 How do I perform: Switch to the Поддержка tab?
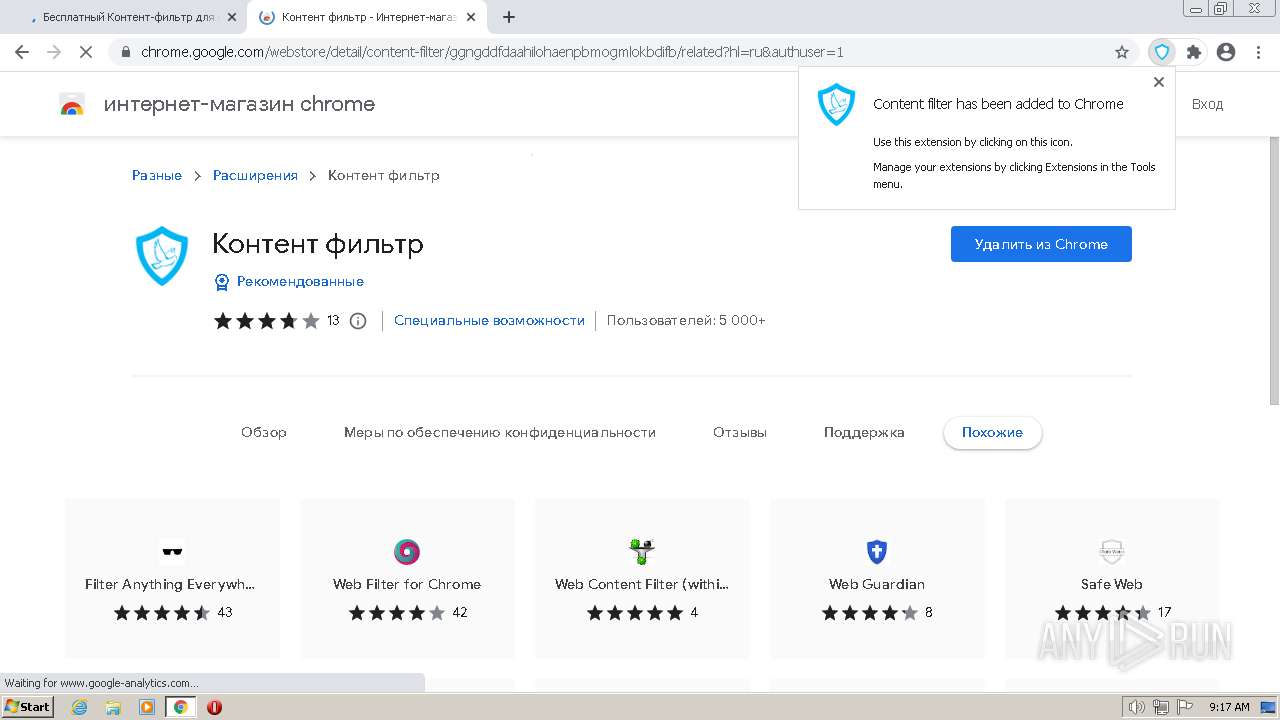864,433
